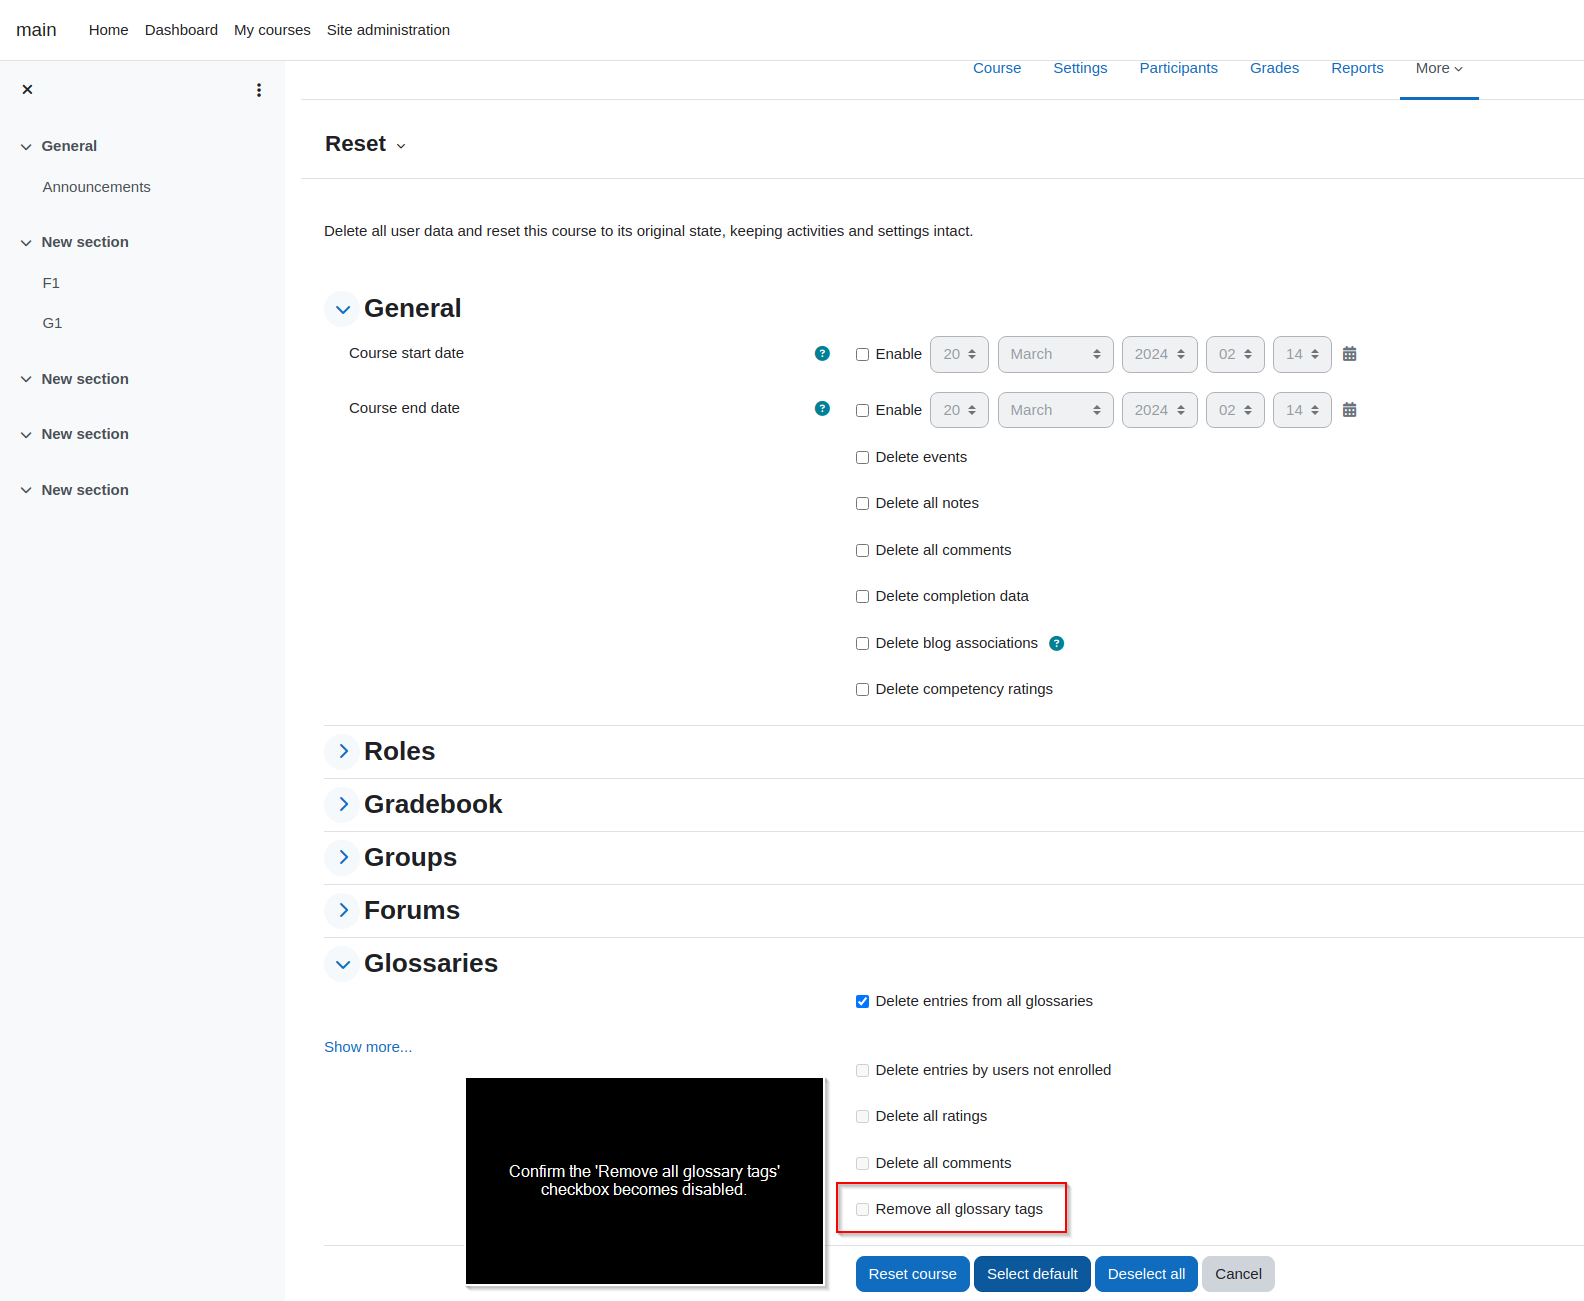Open start date year dropdown

pyautogui.click(x=1159, y=354)
